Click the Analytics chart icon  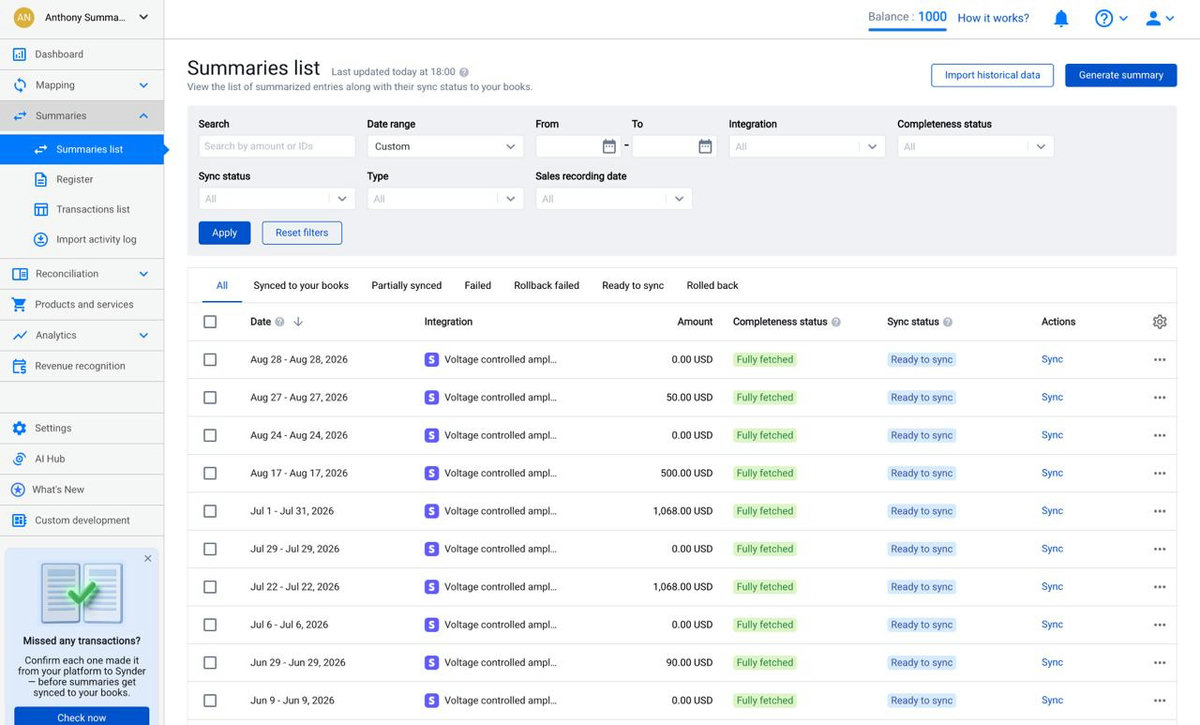pos(19,336)
